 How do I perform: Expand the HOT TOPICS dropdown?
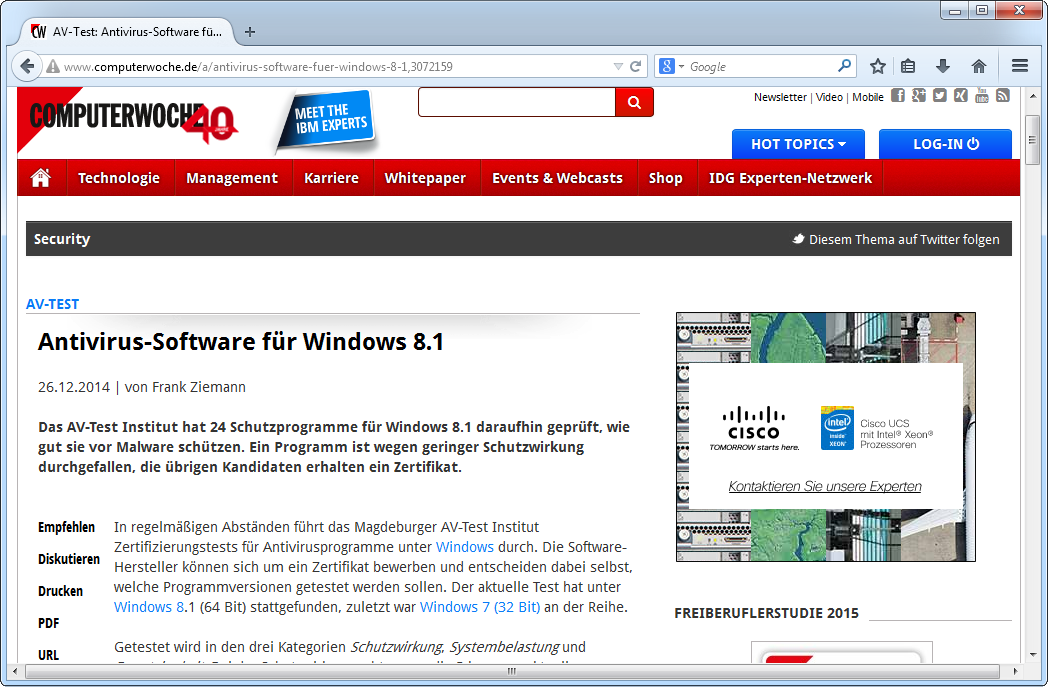798,144
